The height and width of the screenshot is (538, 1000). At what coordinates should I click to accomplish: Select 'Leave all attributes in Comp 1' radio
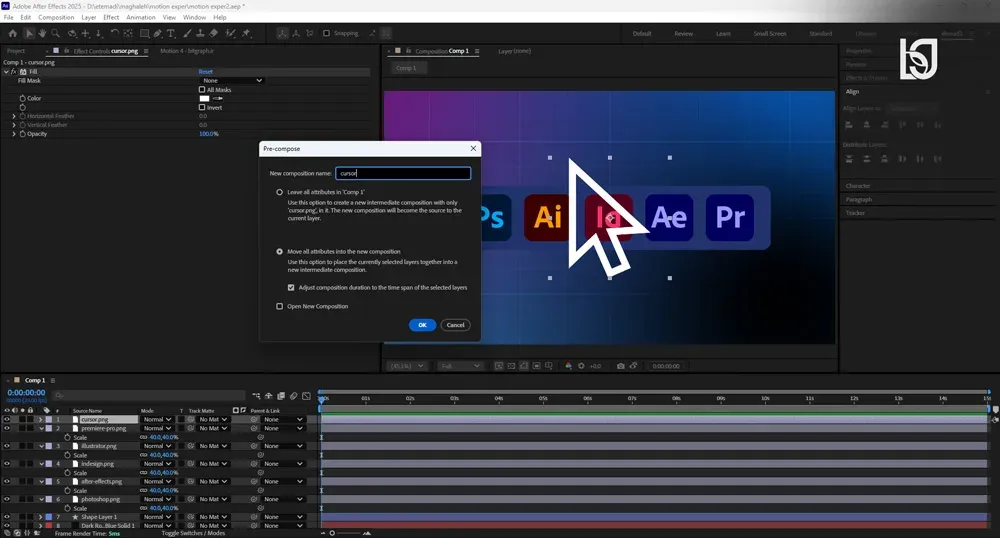279,192
